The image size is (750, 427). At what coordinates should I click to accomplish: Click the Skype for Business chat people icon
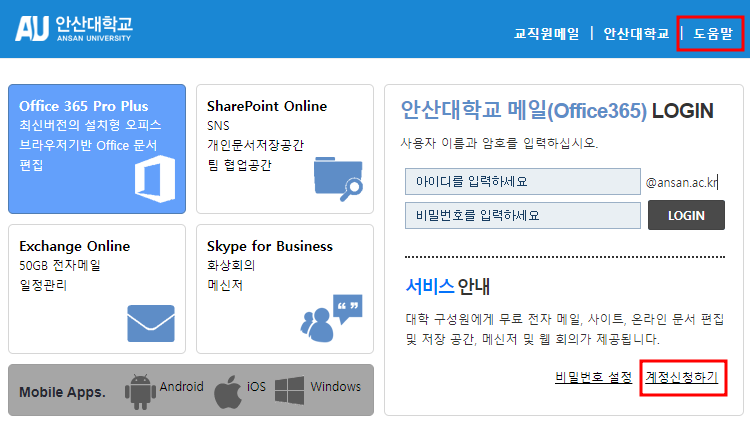pos(331,318)
